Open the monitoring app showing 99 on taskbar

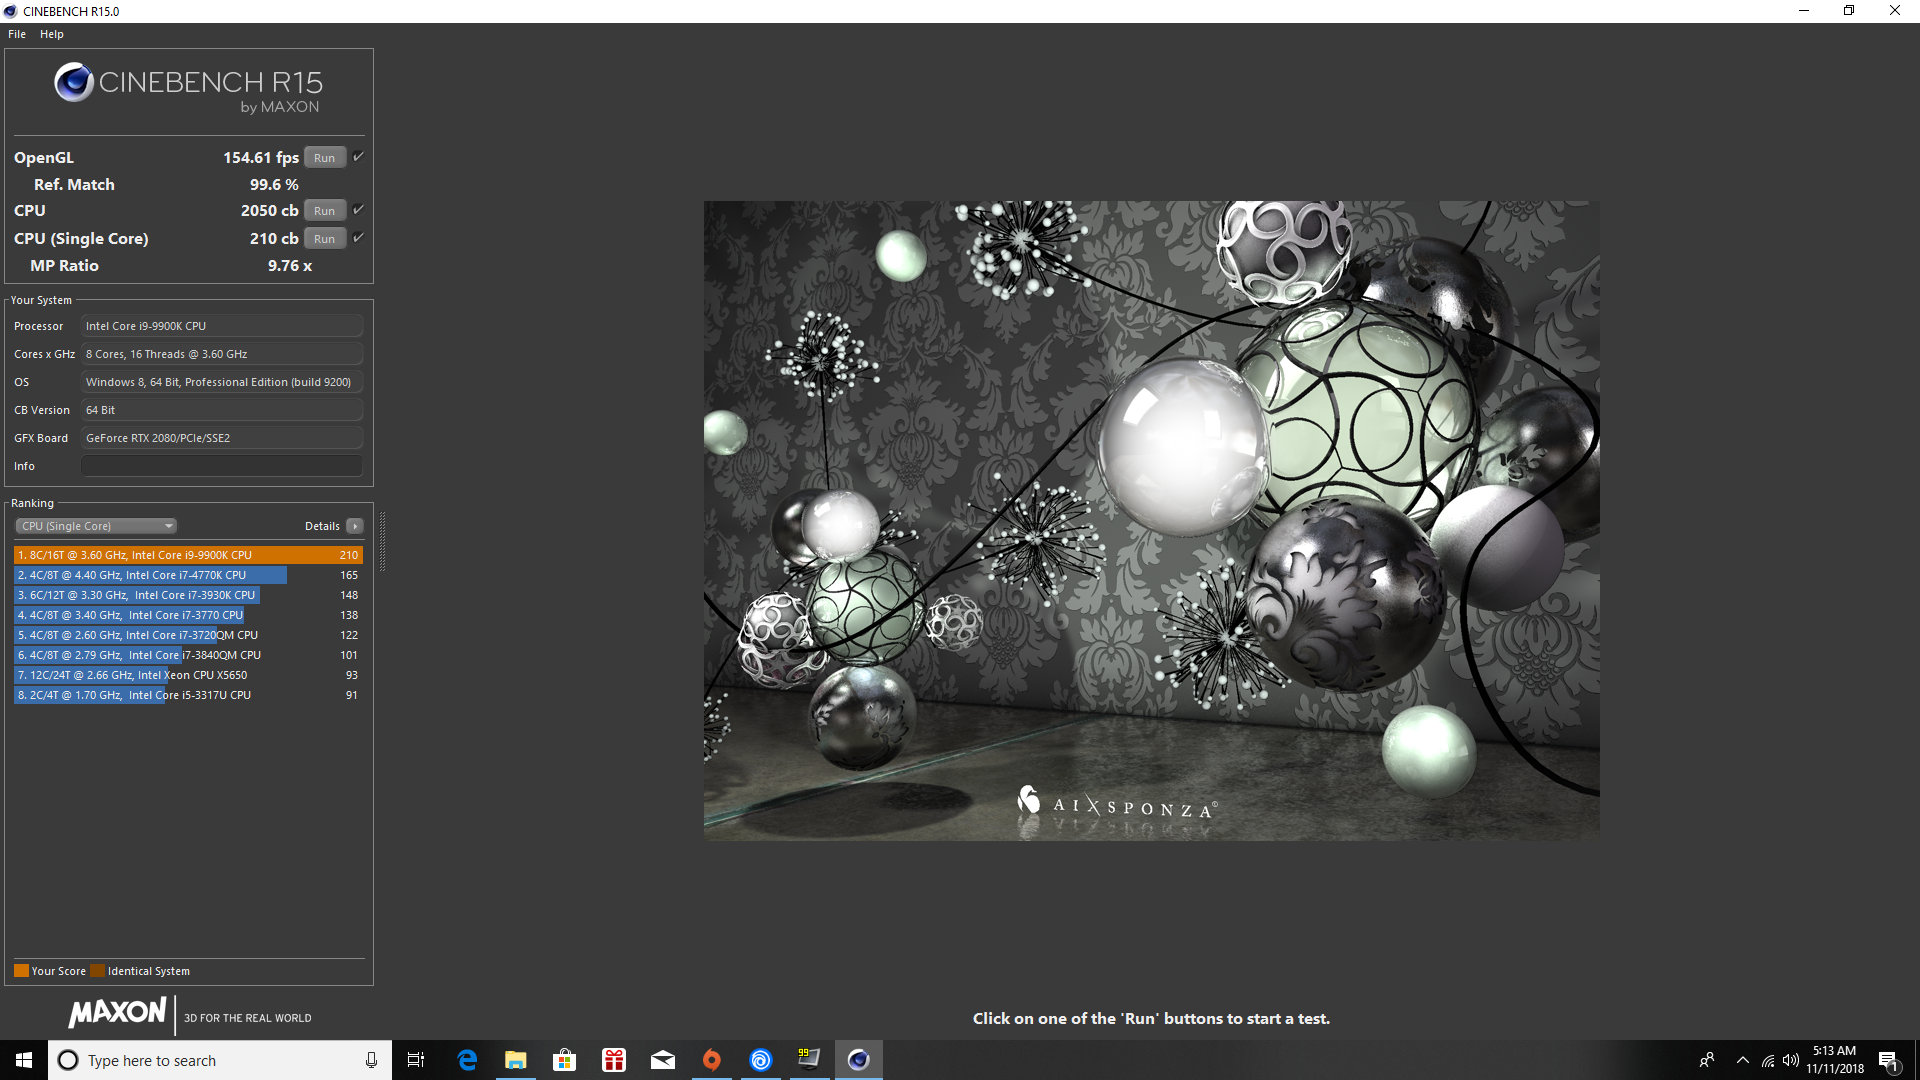[809, 1060]
